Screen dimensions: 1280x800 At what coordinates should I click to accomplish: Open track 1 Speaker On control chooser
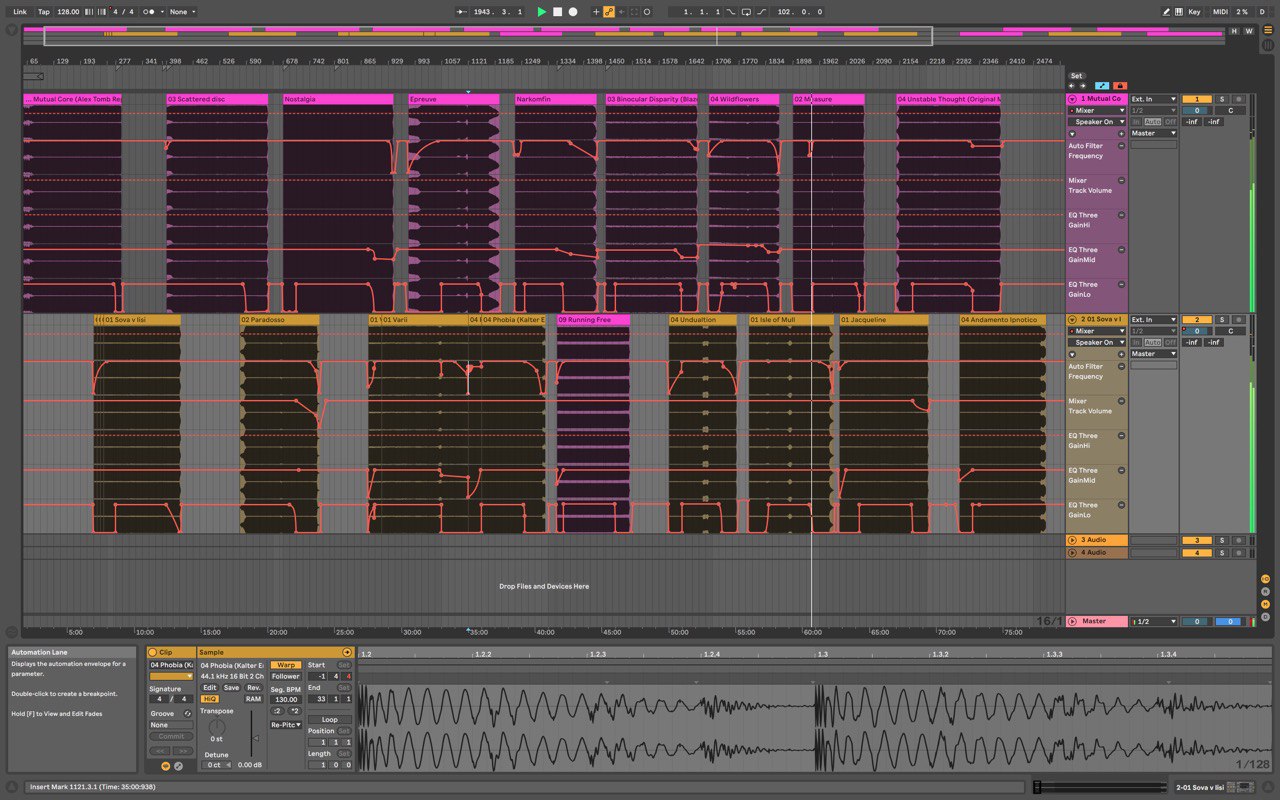coord(1097,122)
